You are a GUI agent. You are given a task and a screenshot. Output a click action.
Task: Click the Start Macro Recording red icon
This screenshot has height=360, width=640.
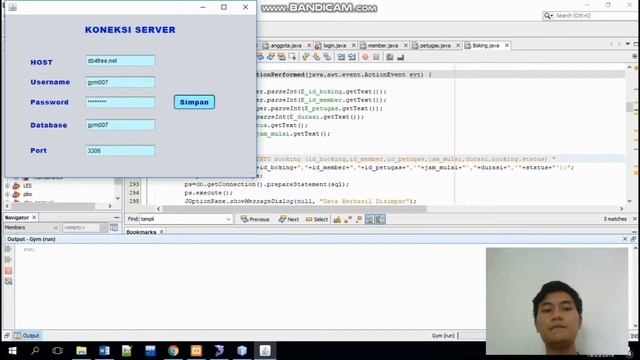point(365,57)
